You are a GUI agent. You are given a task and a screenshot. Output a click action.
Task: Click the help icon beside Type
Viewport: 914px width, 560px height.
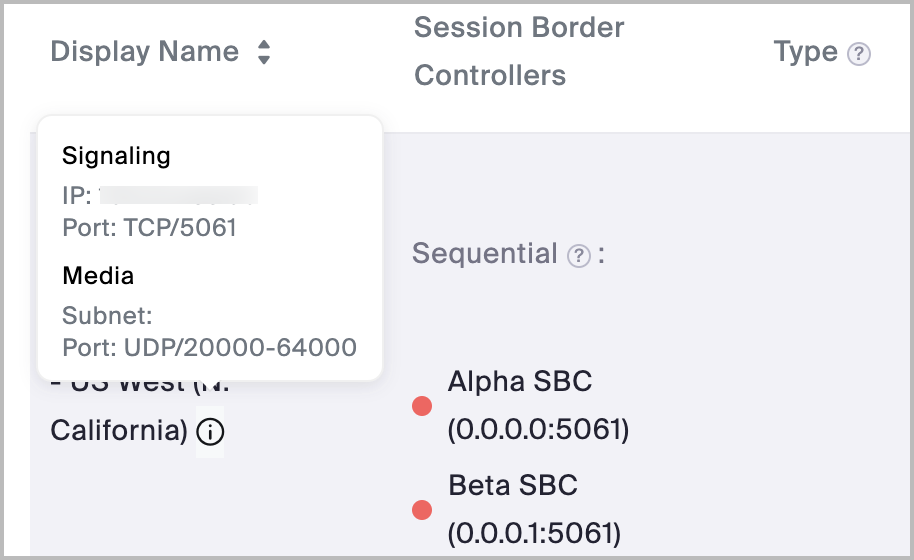tap(858, 54)
